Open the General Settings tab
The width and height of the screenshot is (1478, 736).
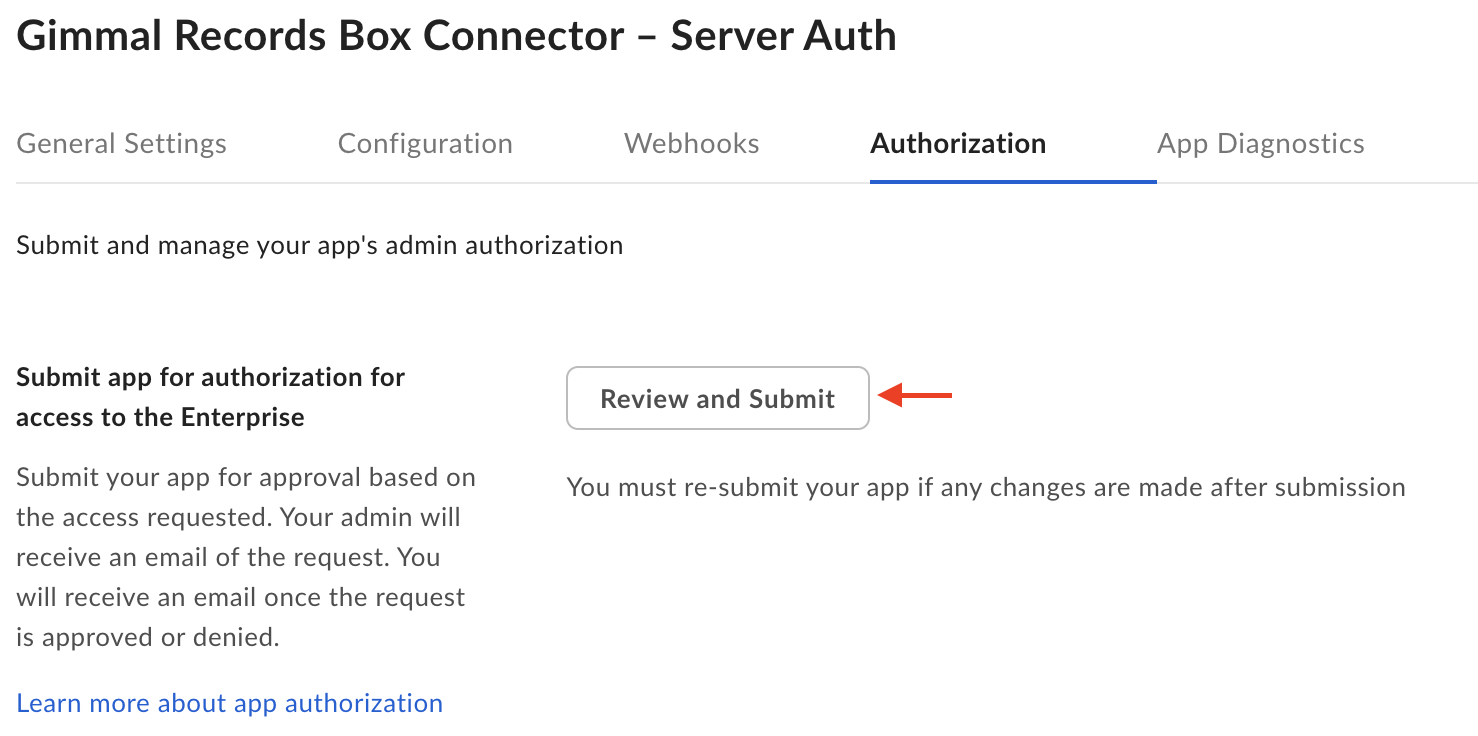click(x=121, y=144)
